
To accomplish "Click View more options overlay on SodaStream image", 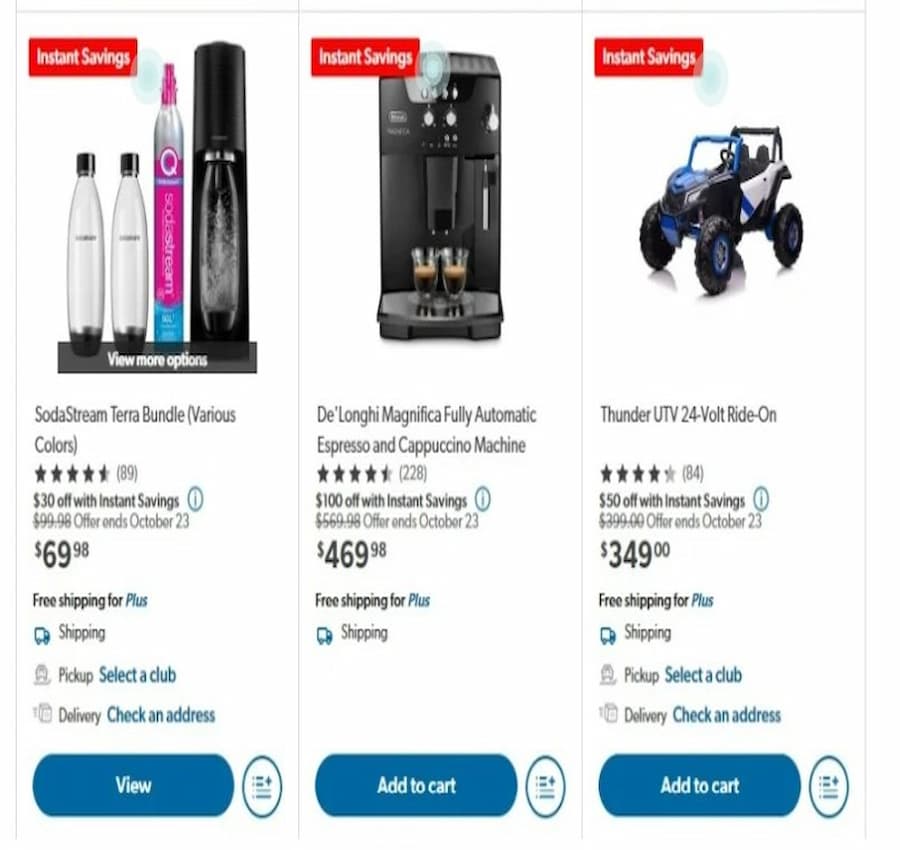I will tap(157, 359).
